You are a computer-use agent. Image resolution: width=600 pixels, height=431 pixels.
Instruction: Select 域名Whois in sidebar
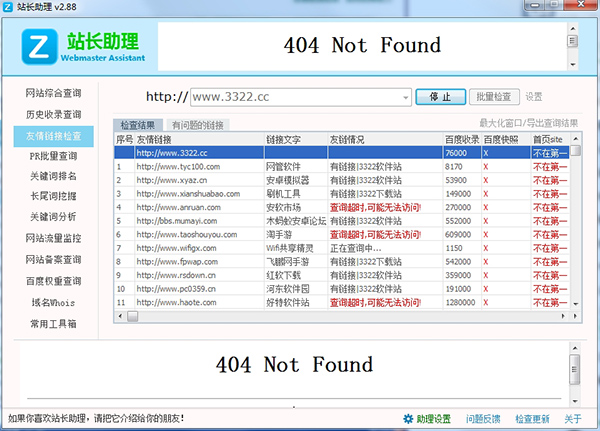(54, 303)
